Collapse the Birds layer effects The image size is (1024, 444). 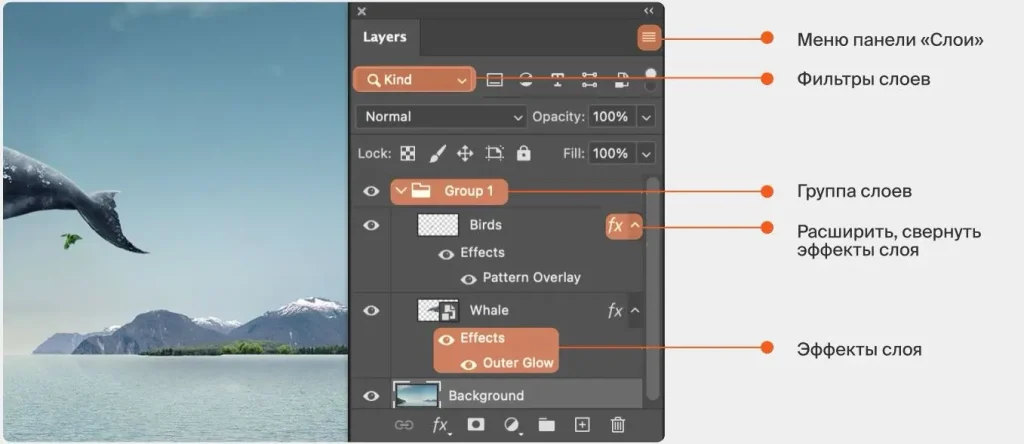click(634, 226)
